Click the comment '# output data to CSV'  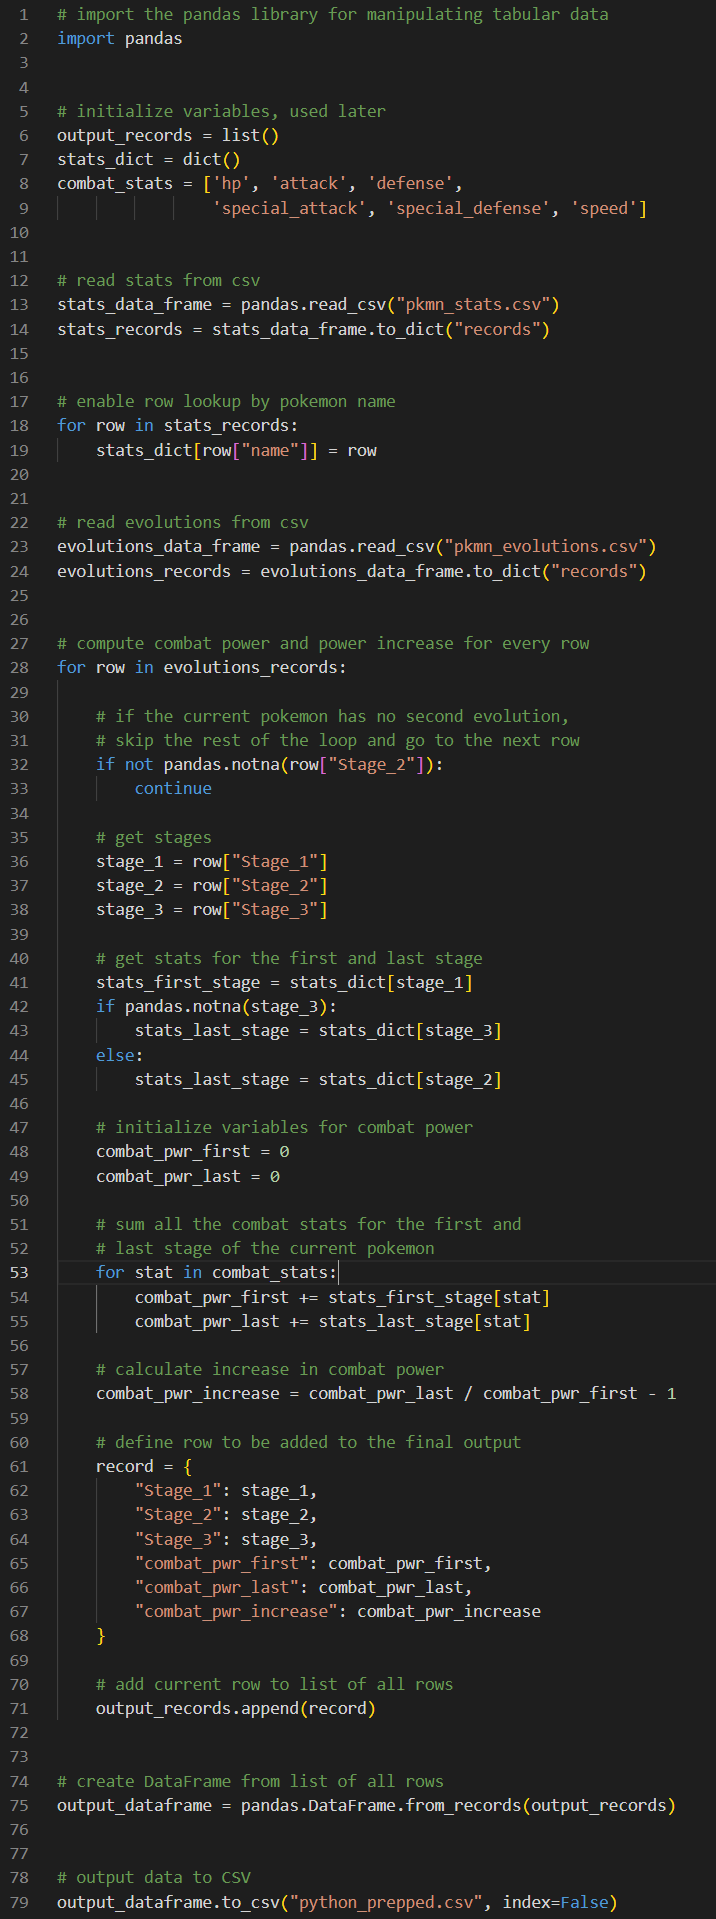tap(154, 1877)
